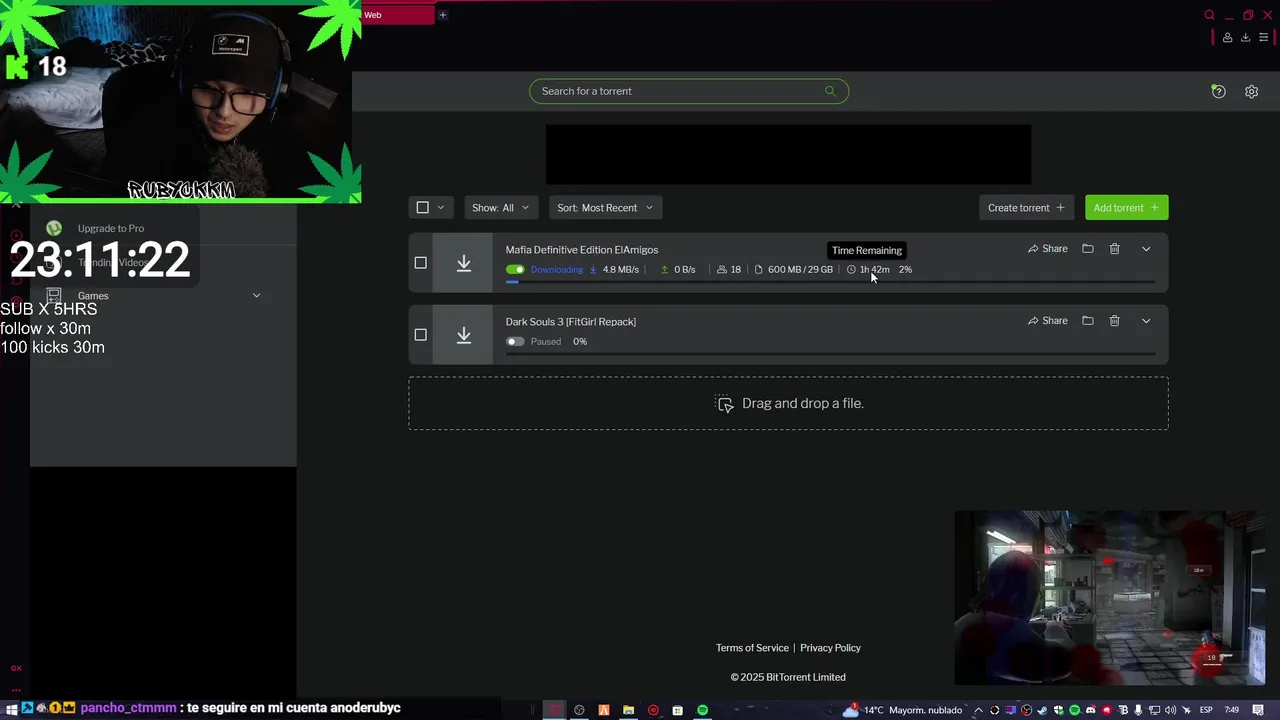
Task: Open folder for Dark Souls 3 torrent
Action: coord(1087,321)
